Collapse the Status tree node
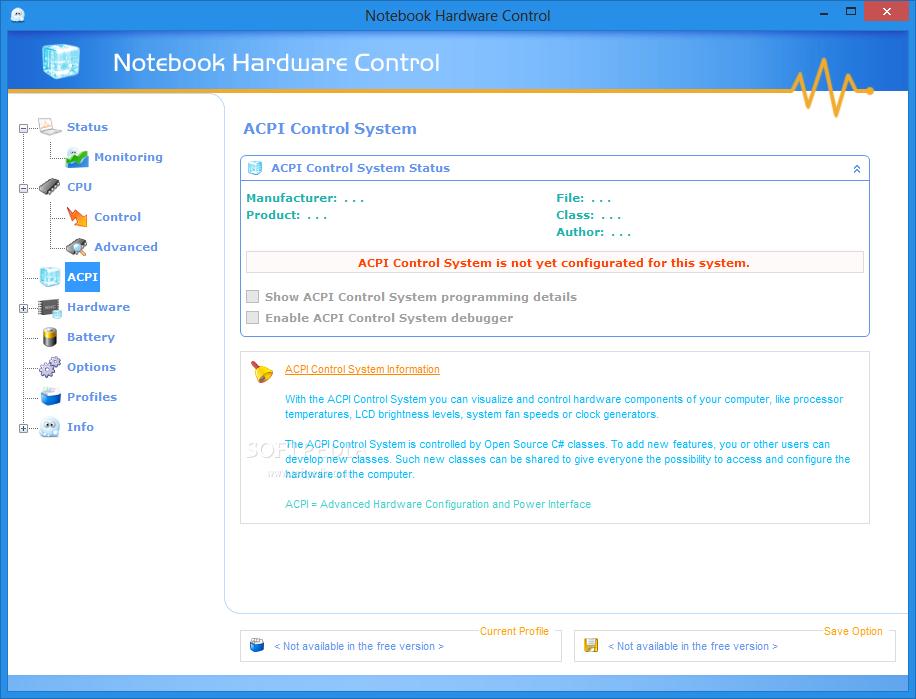Screen dimensions: 916x699 [23, 128]
